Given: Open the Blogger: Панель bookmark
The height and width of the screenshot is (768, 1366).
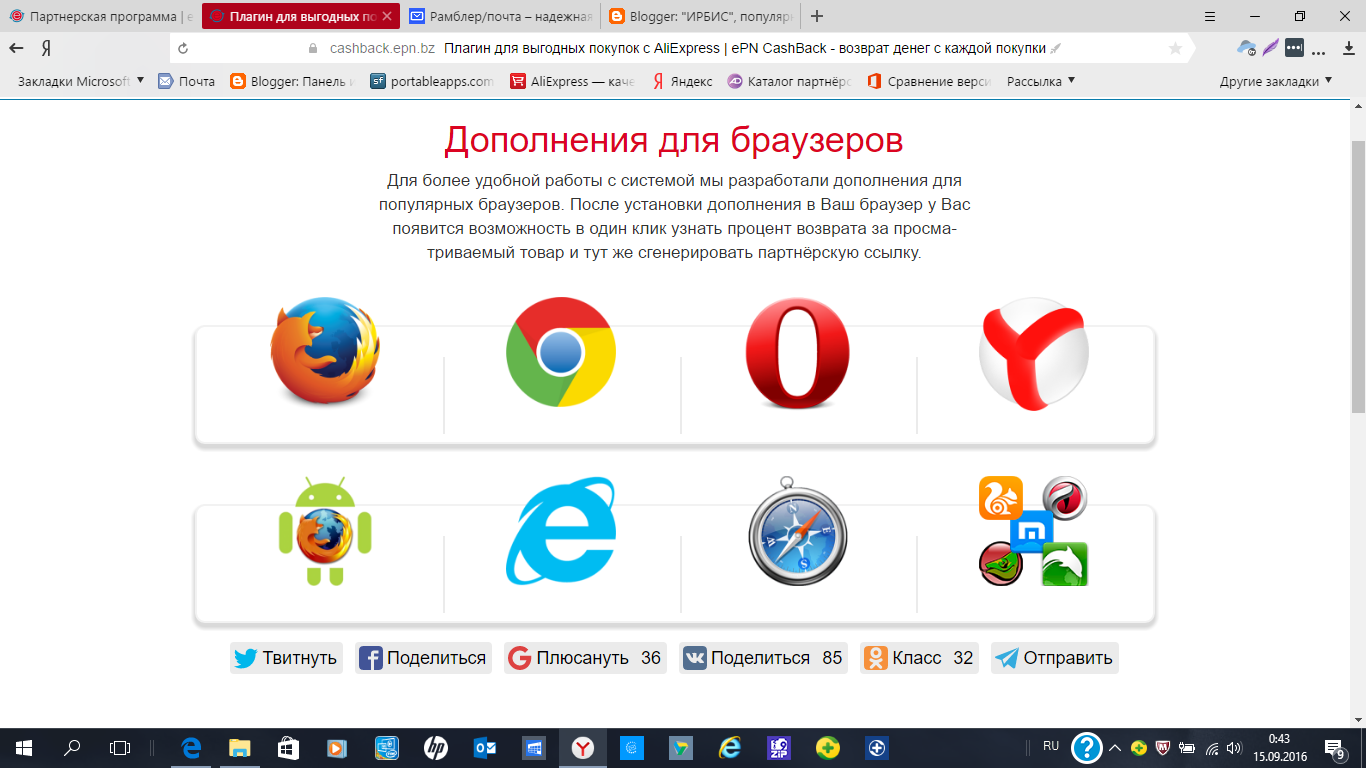Looking at the screenshot, I should coord(292,82).
